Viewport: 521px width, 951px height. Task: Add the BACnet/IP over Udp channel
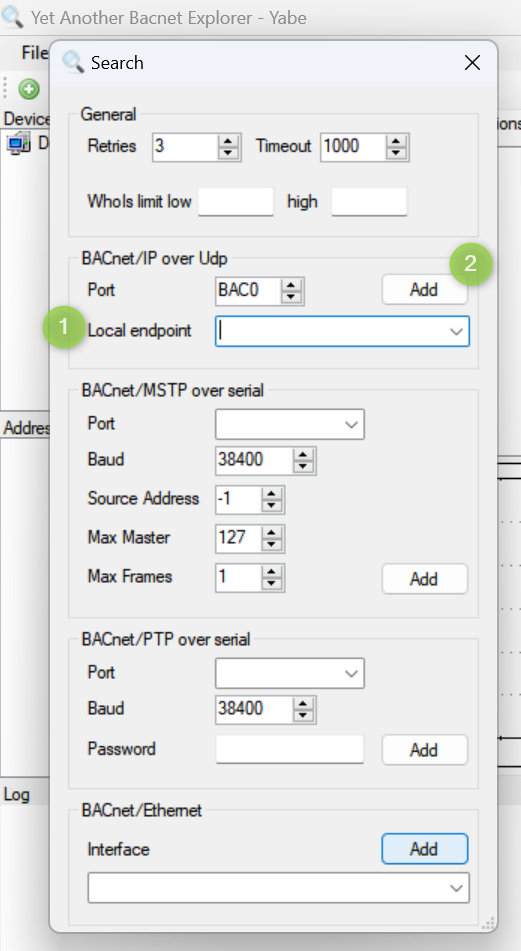[425, 290]
